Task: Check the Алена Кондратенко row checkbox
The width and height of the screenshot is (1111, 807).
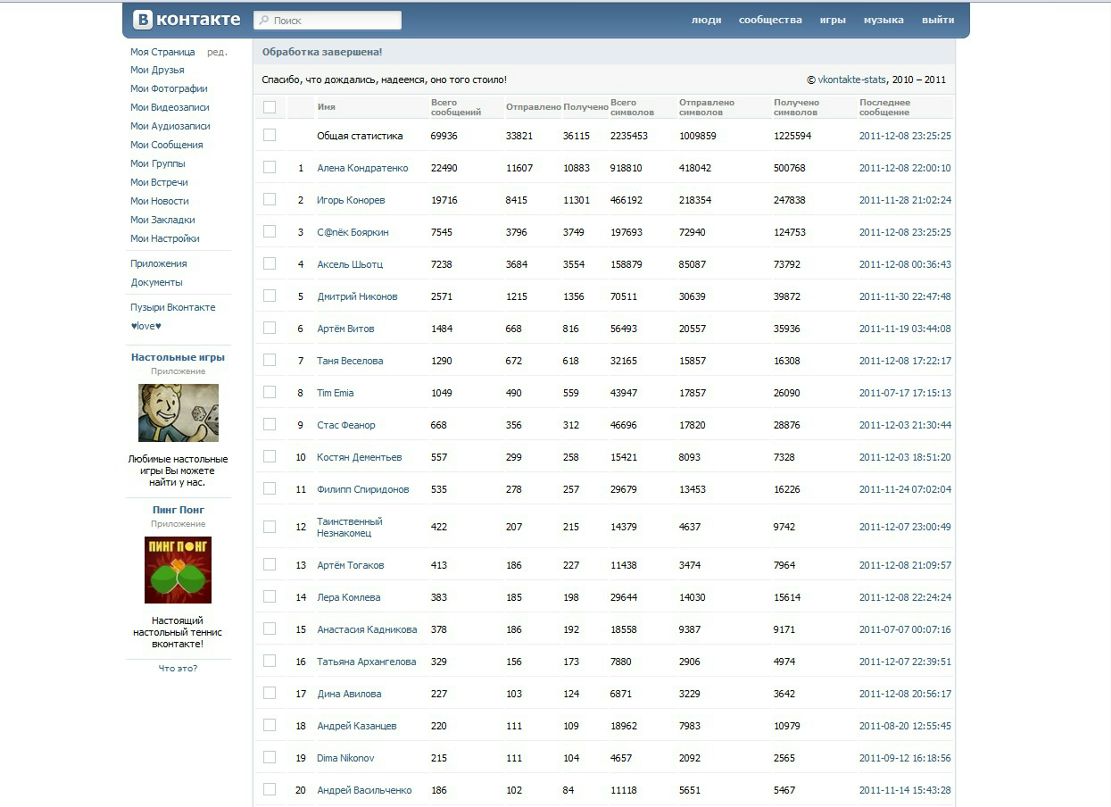Action: click(x=269, y=167)
